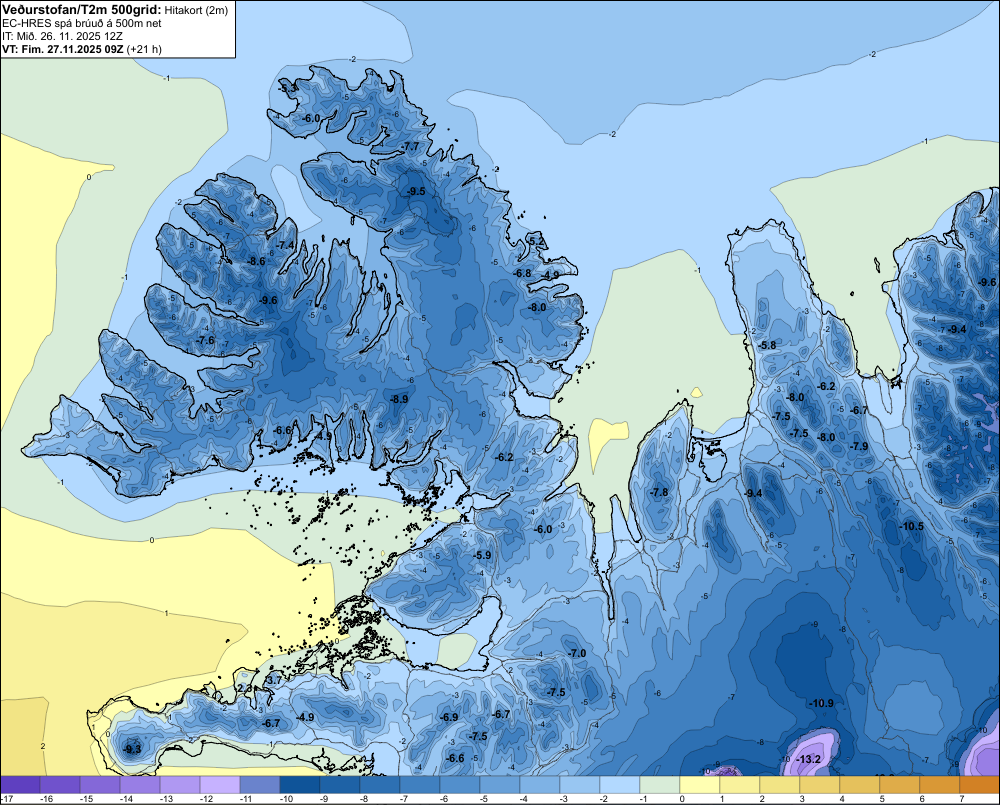Image resolution: width=1000 pixels, height=805 pixels.
Task: Select the -8.9 temperature value
Action: 399,399
